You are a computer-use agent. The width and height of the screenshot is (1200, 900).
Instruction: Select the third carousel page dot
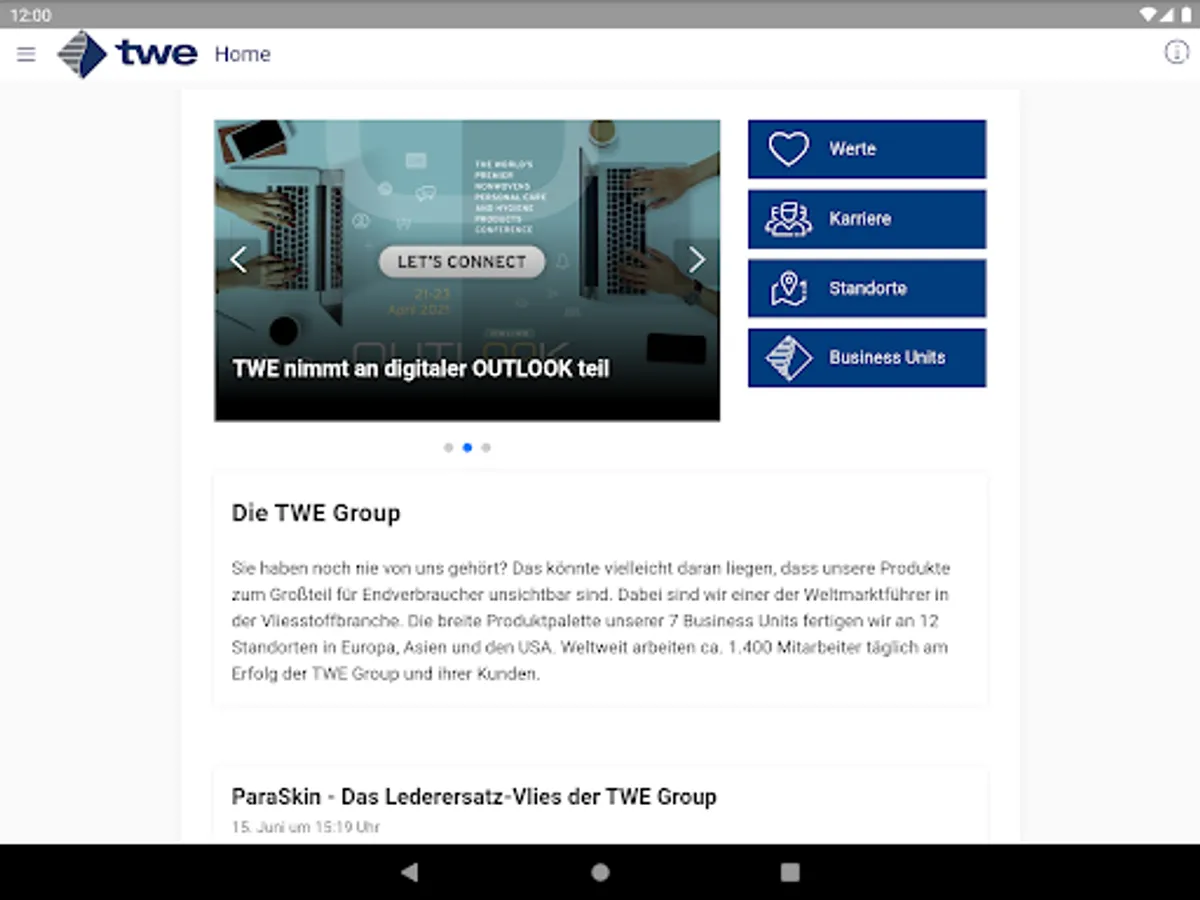coord(486,448)
